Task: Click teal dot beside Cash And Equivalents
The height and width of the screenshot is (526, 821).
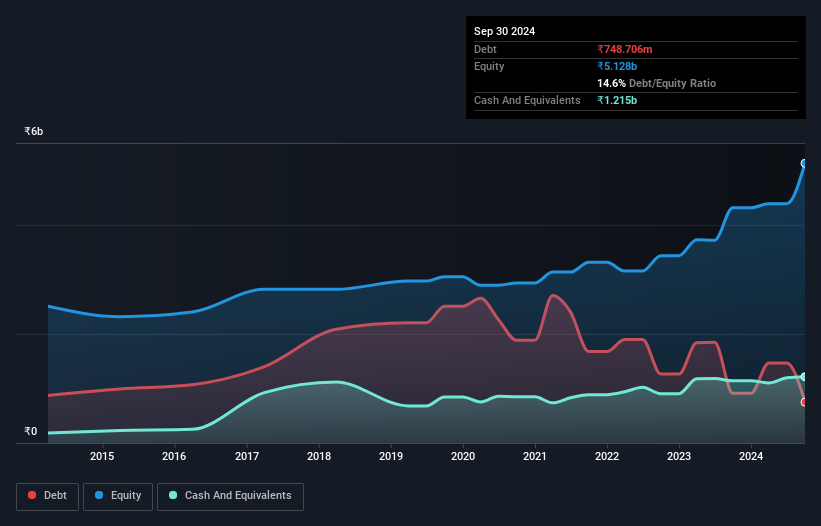Action: pos(174,496)
